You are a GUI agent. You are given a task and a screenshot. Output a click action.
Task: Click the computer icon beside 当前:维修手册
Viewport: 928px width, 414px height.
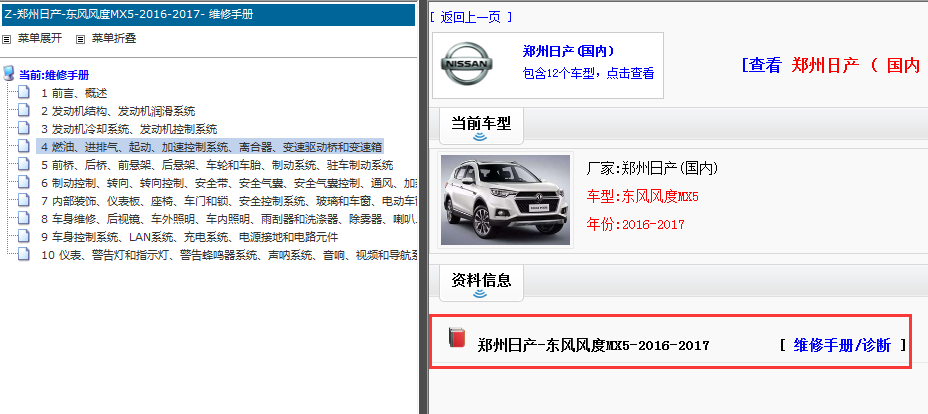pos(8,74)
